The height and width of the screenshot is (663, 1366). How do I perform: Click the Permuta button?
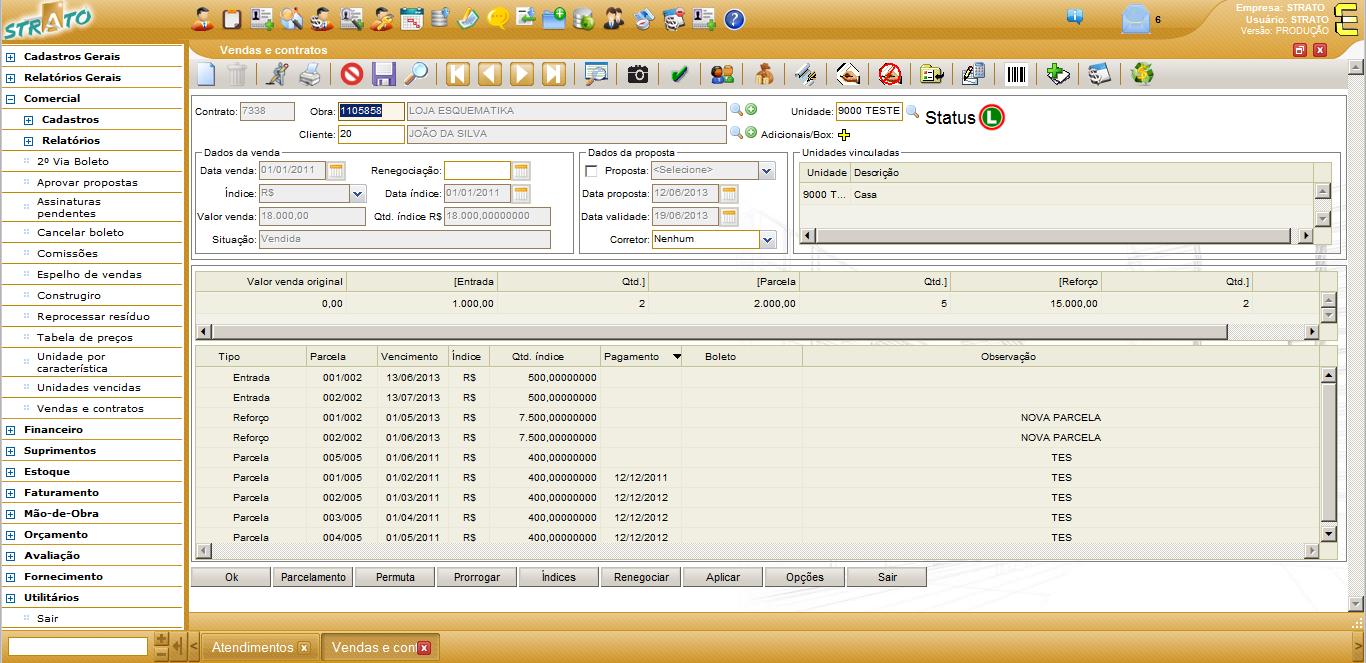[395, 577]
